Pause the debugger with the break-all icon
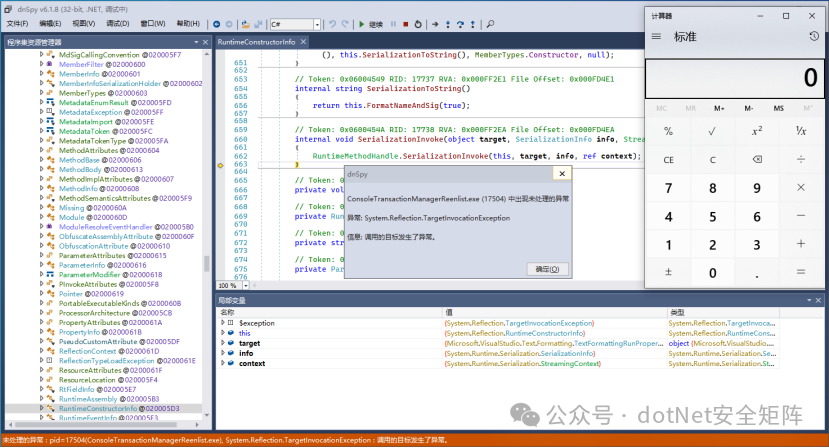This screenshot has width=829, height=448. point(393,24)
